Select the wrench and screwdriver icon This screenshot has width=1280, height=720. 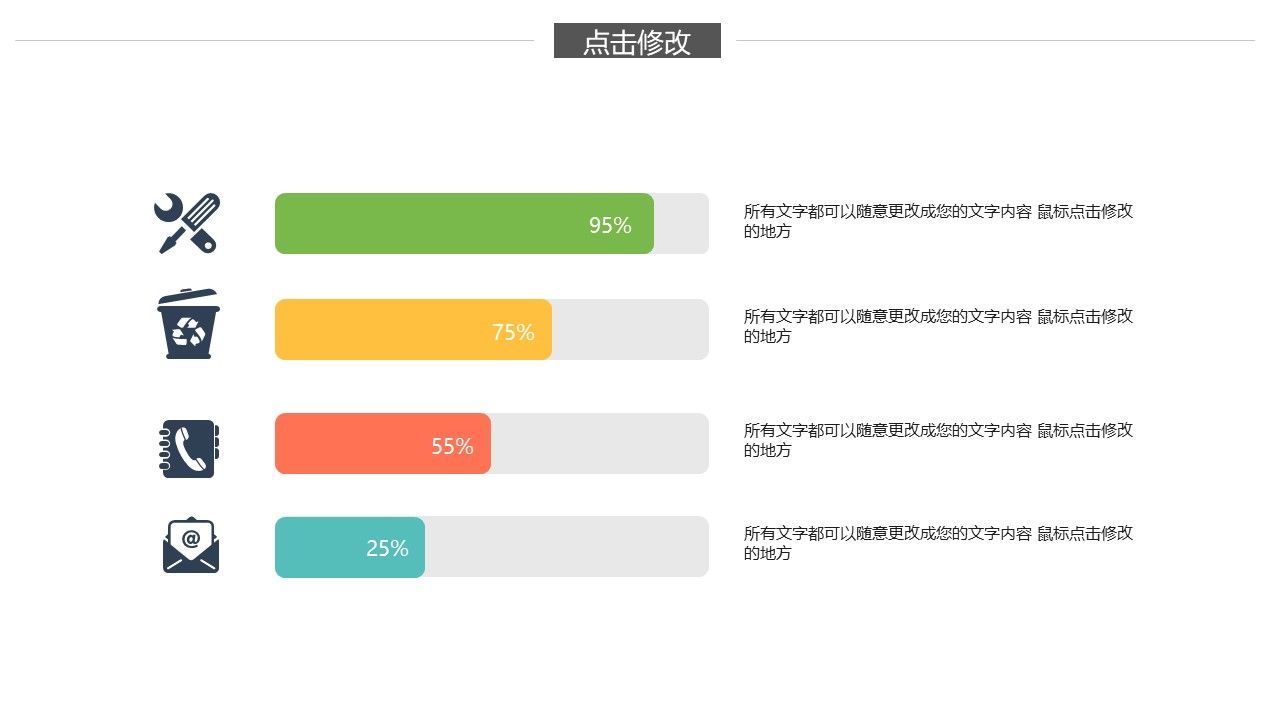pyautogui.click(x=187, y=223)
